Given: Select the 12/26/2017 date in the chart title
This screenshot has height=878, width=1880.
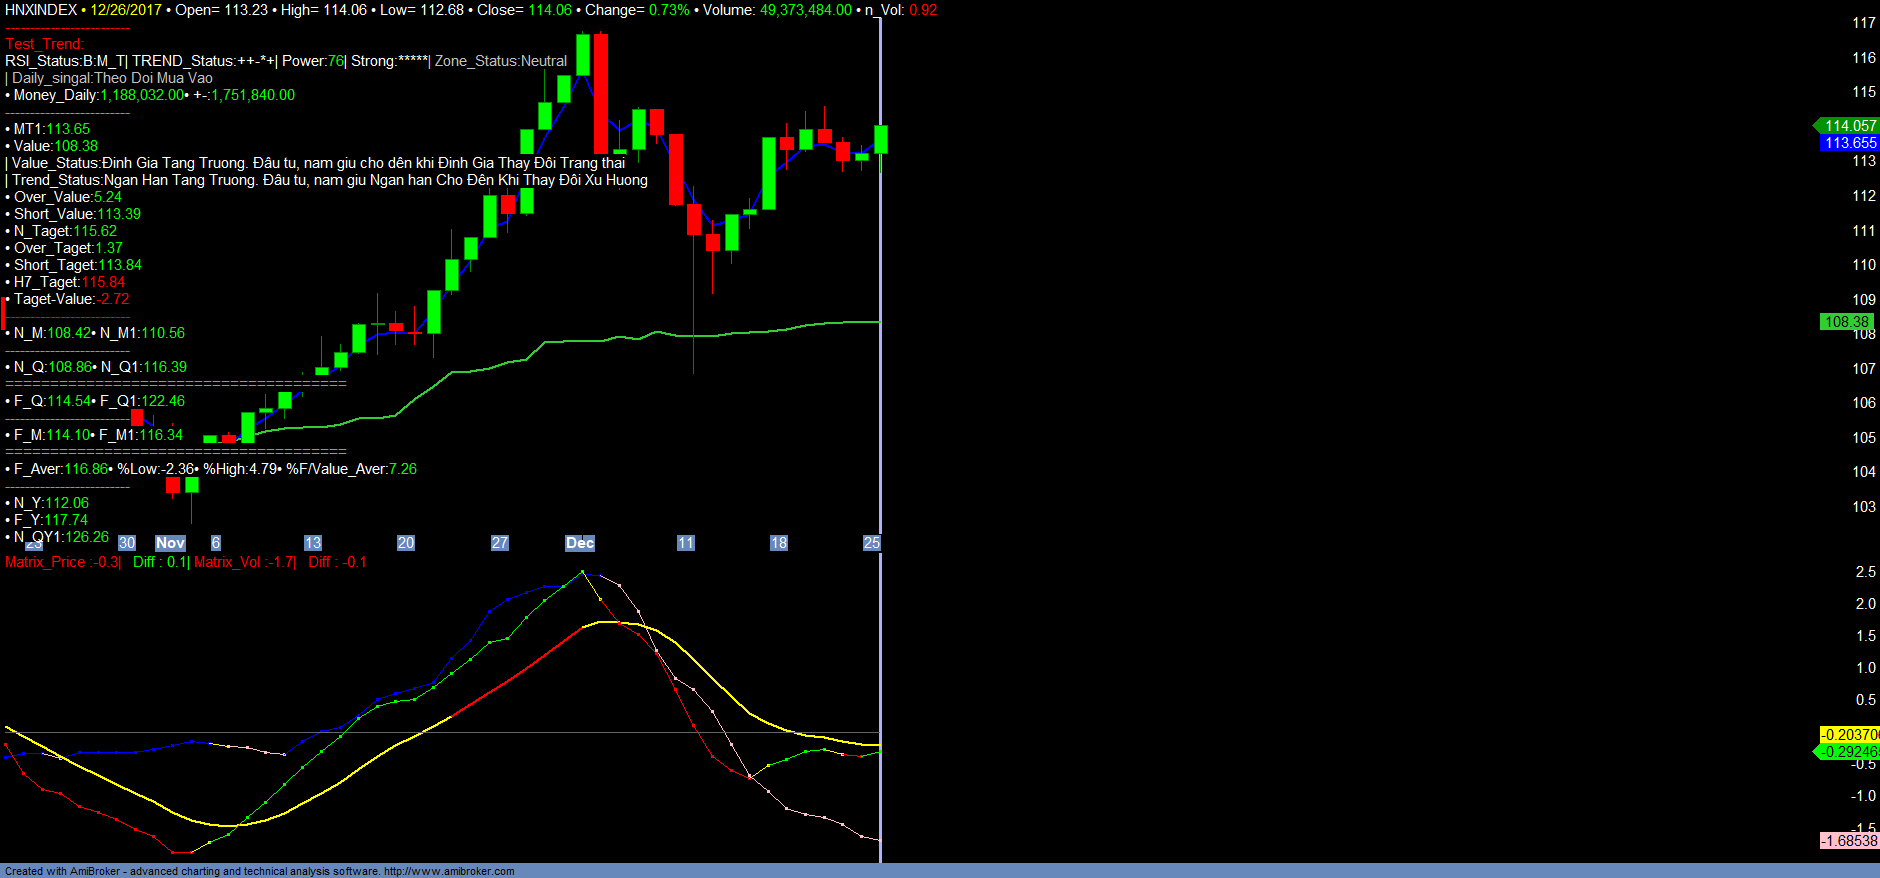Looking at the screenshot, I should tap(126, 10).
